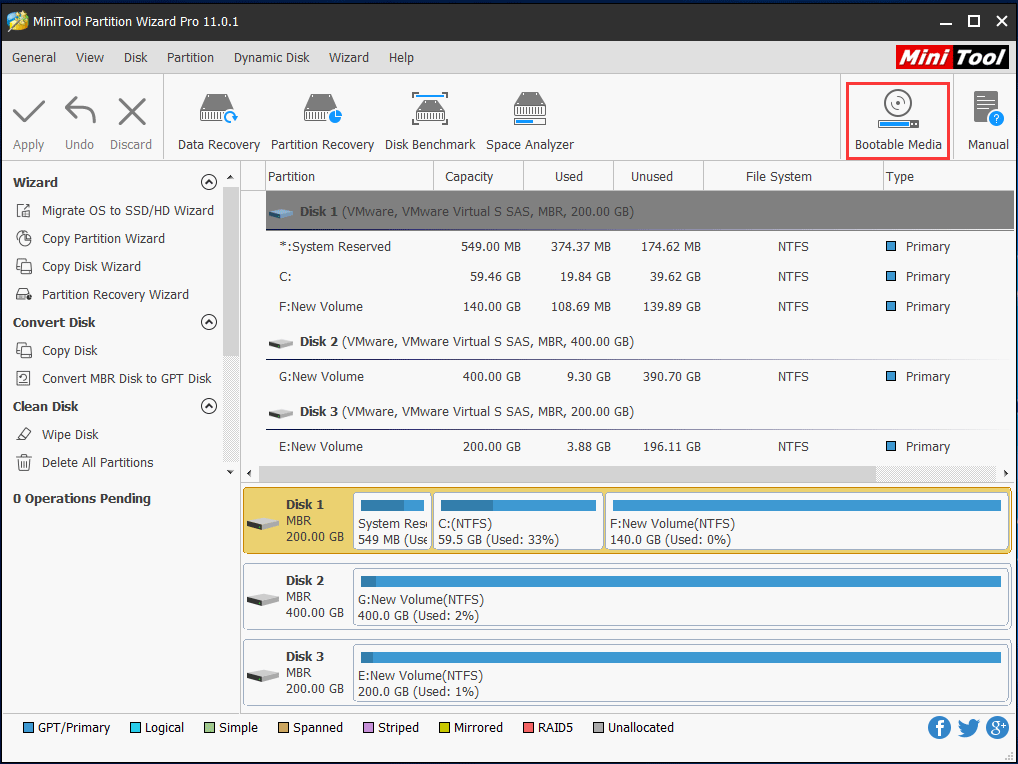Open the Data Recovery tool
Viewport: 1018px width, 764px height.
[x=219, y=122]
